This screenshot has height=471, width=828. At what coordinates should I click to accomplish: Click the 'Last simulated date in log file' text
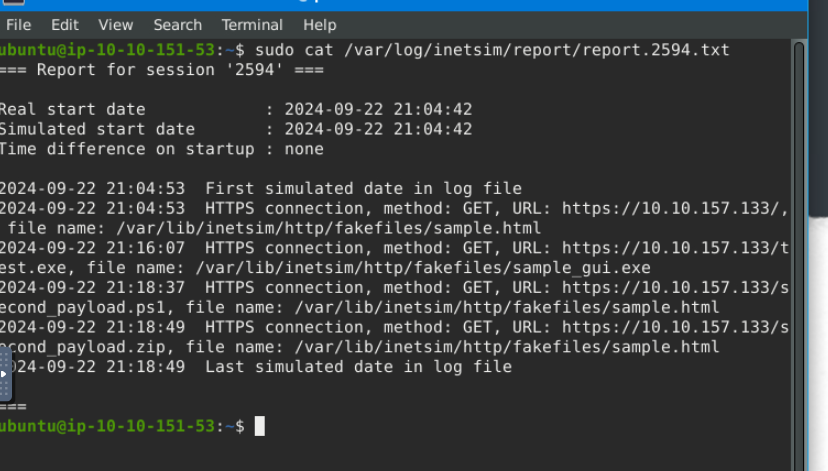pyautogui.click(x=359, y=366)
